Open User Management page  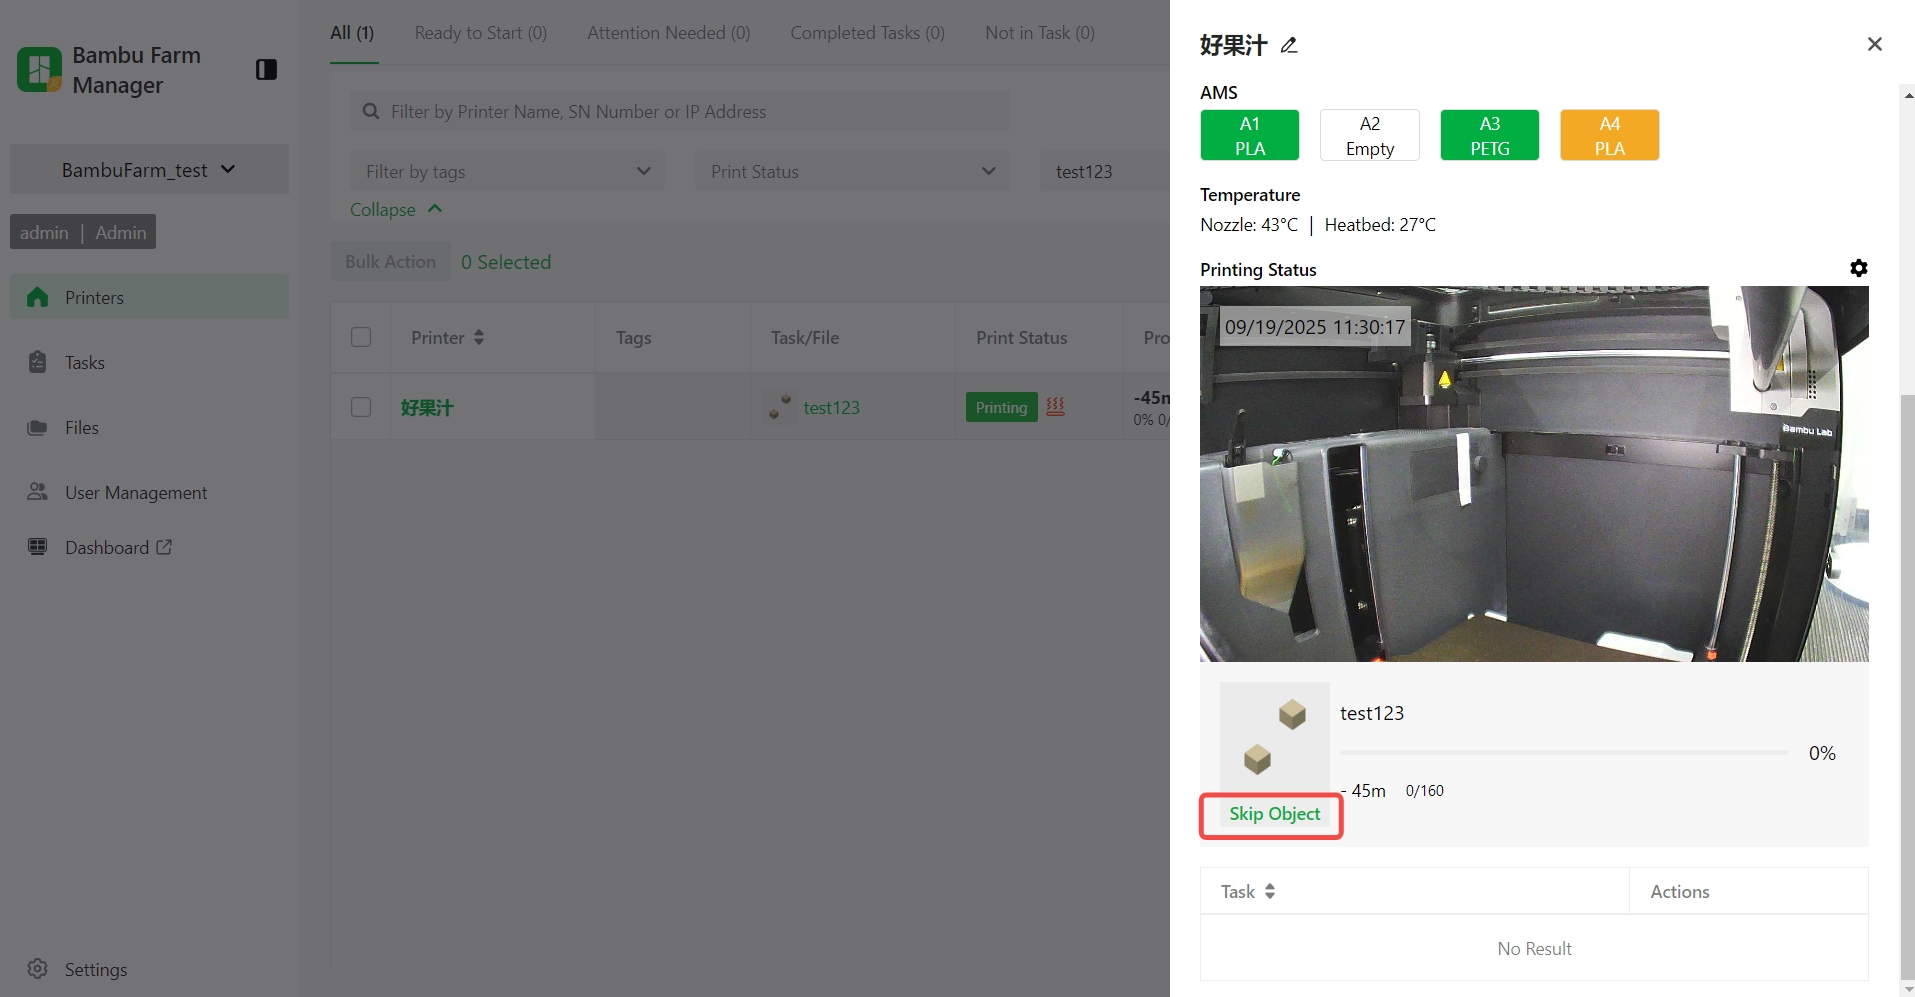[x=135, y=492]
